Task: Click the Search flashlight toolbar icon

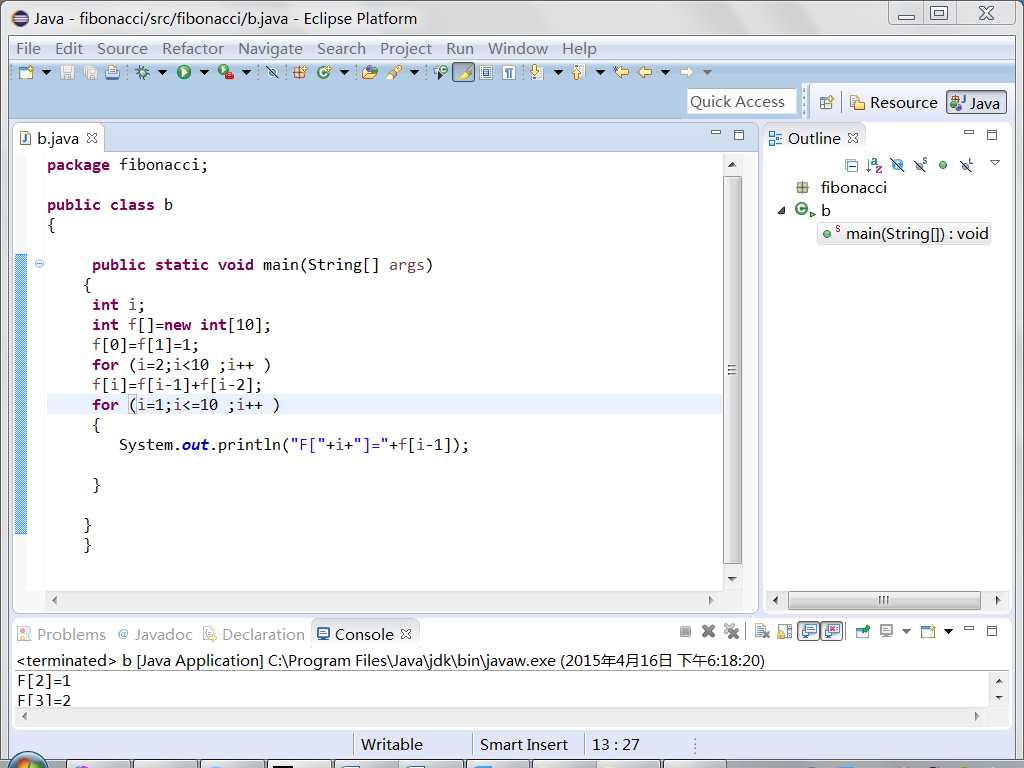Action: click(x=393, y=72)
